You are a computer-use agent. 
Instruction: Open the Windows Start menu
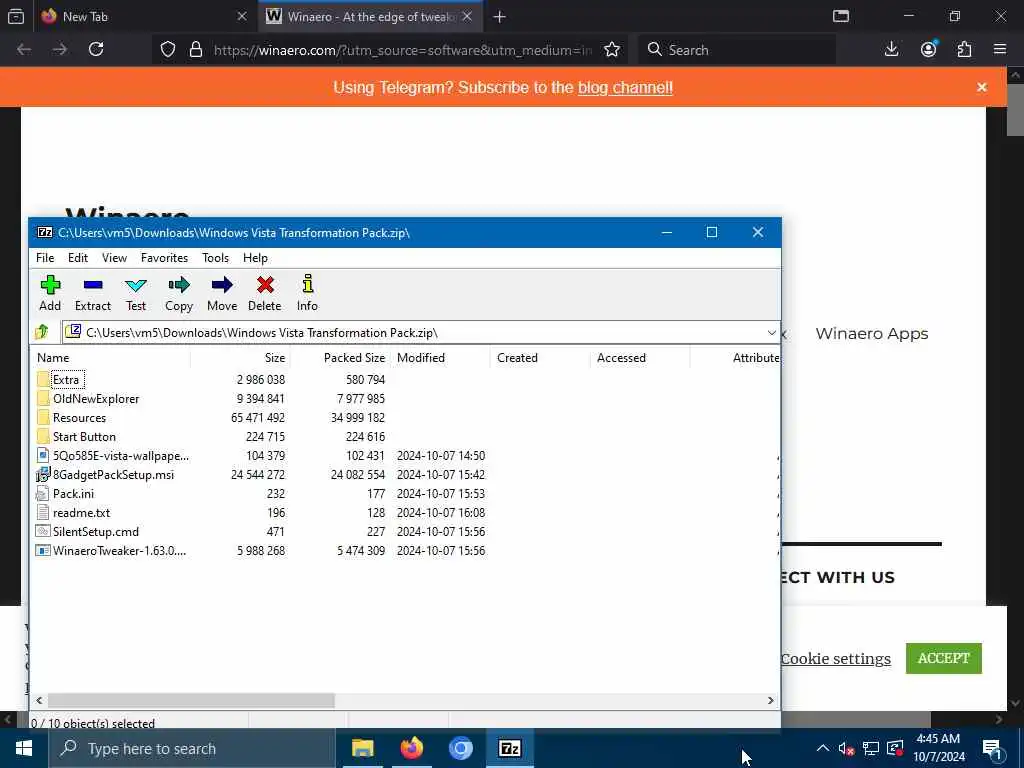click(24, 748)
